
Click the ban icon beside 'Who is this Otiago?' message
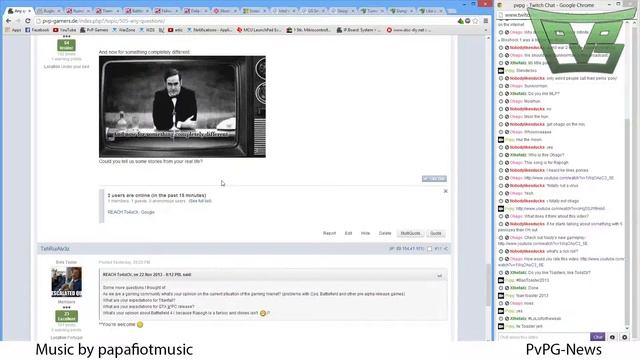coord(507,155)
